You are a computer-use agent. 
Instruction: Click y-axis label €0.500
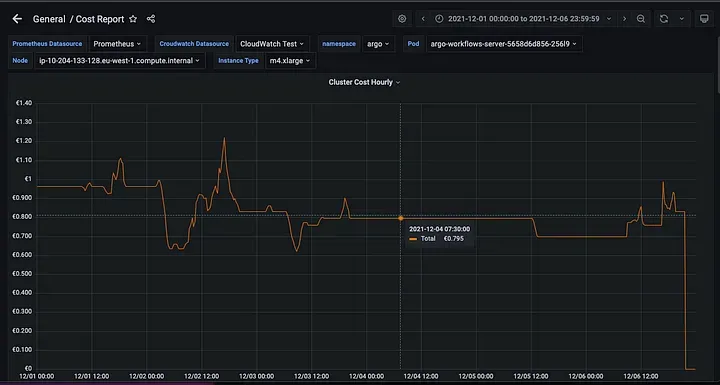pyautogui.click(x=22, y=274)
